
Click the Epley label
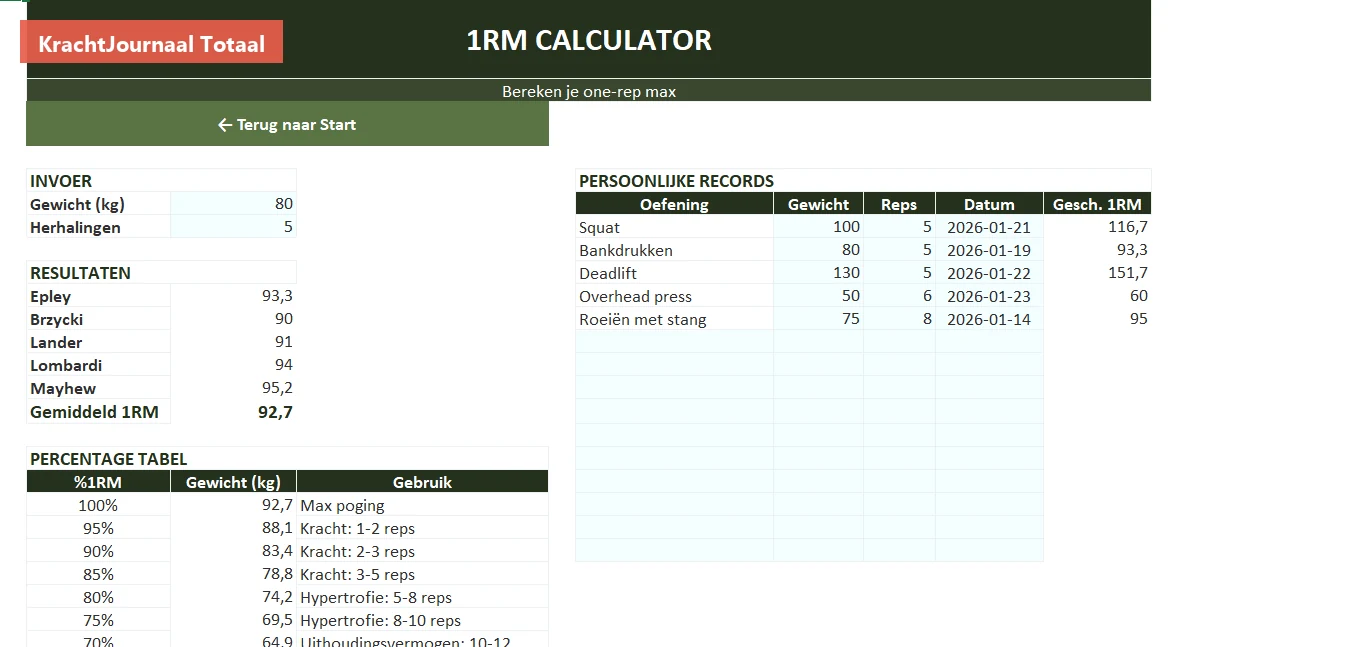(98, 296)
